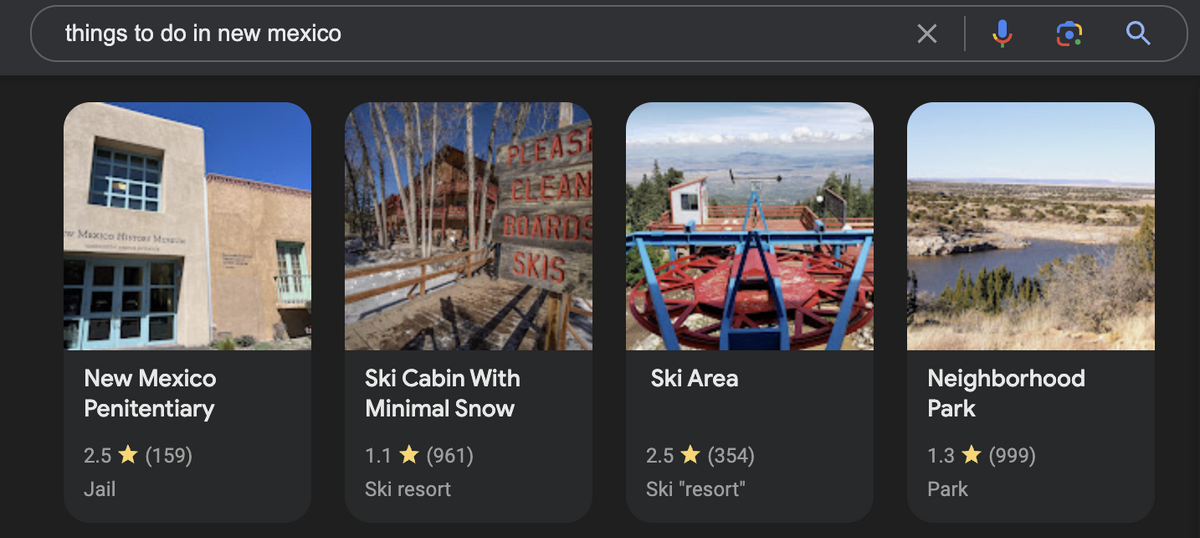Open Ski Cabin With Minimal Snow link
1200x538 pixels.
coord(441,393)
